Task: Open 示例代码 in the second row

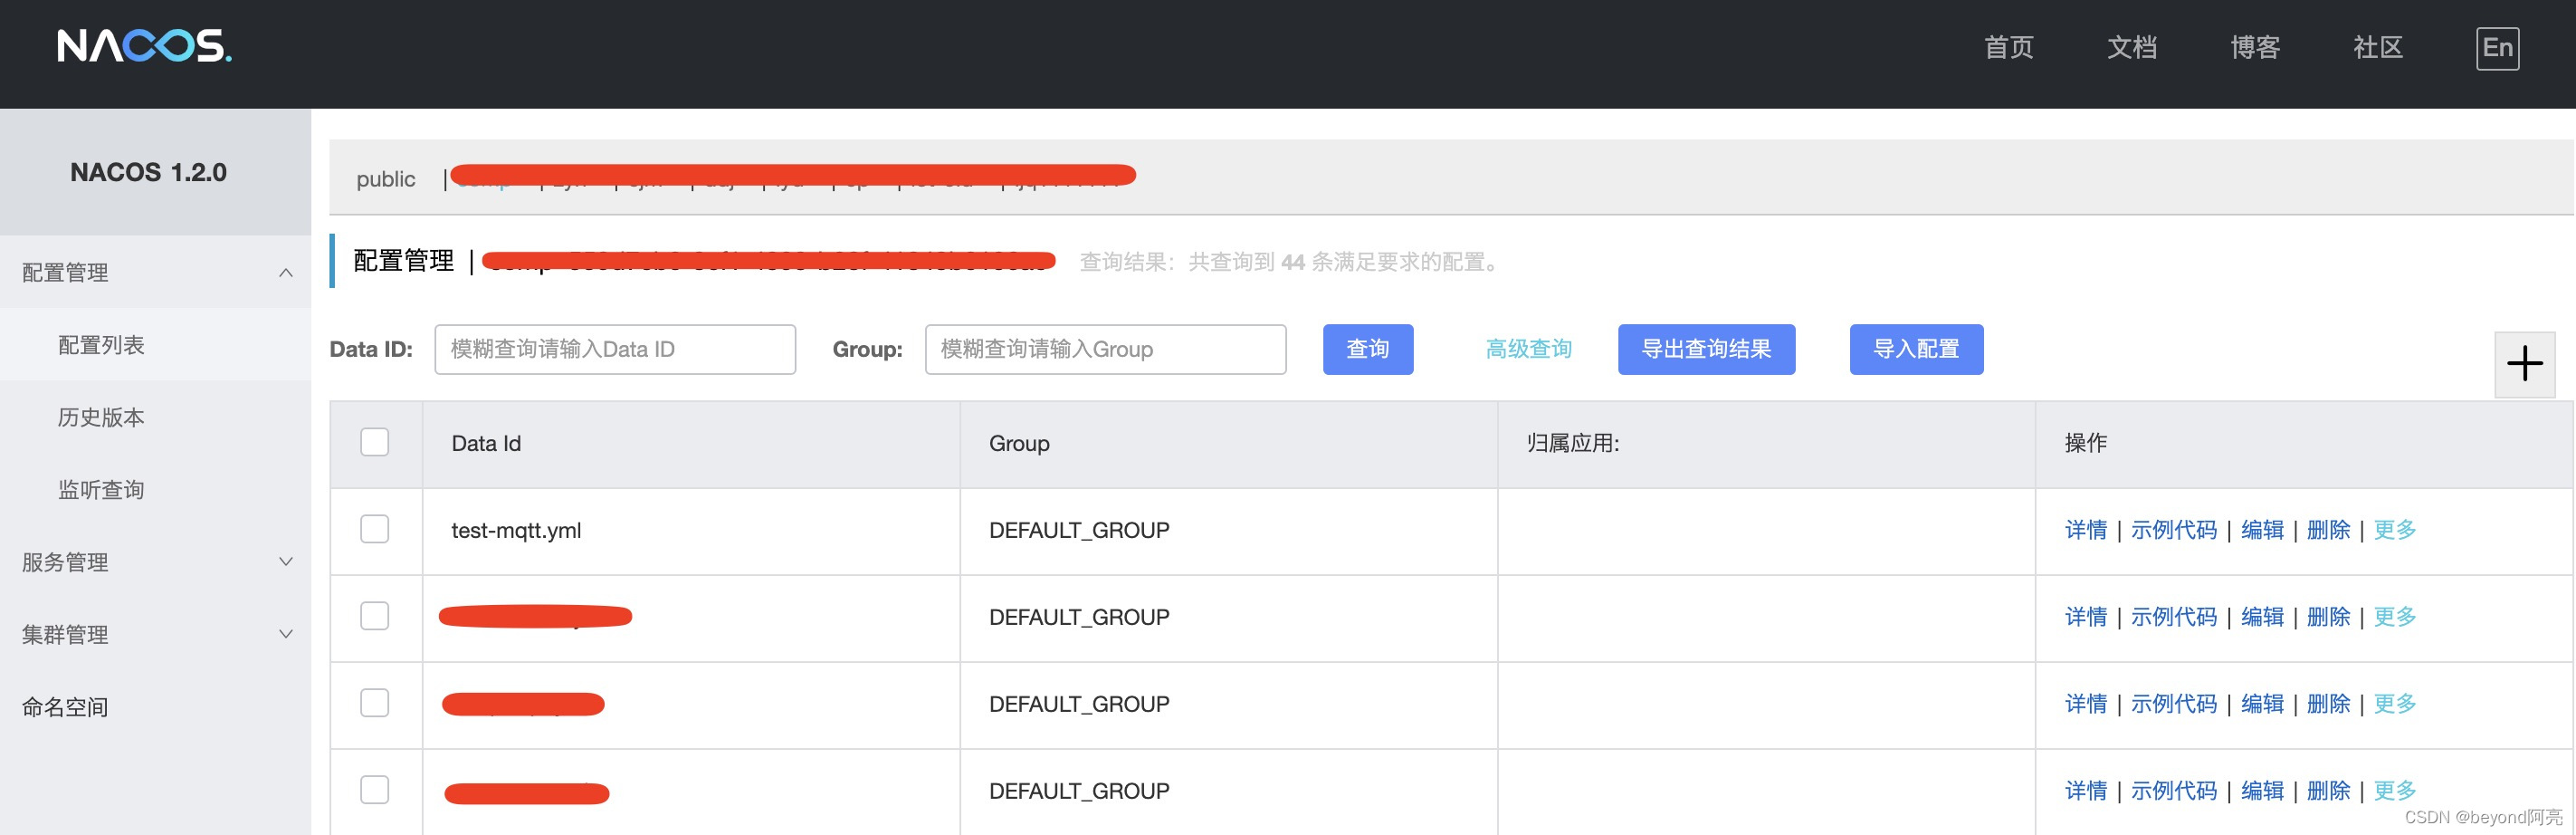Action: tap(2174, 617)
